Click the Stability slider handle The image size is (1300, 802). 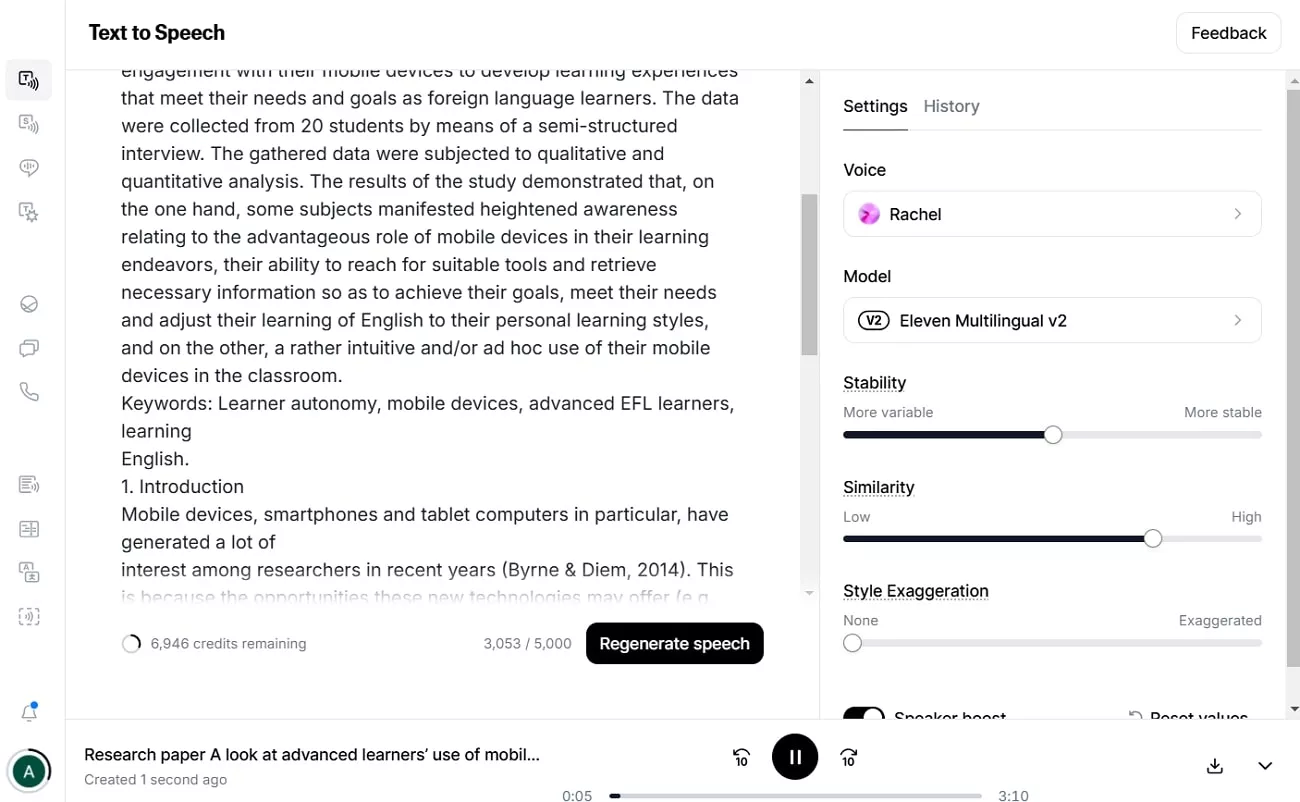[1052, 434]
